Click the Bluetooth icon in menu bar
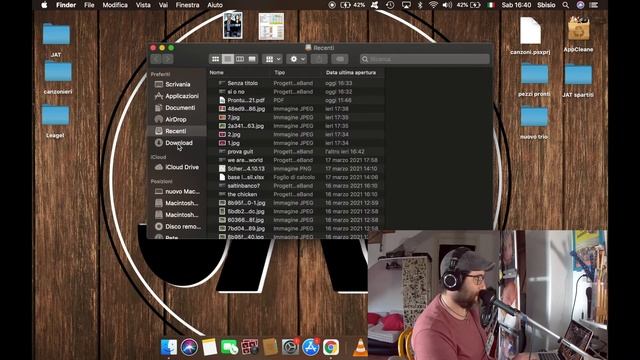The height and width of the screenshot is (360, 640). coord(420,5)
